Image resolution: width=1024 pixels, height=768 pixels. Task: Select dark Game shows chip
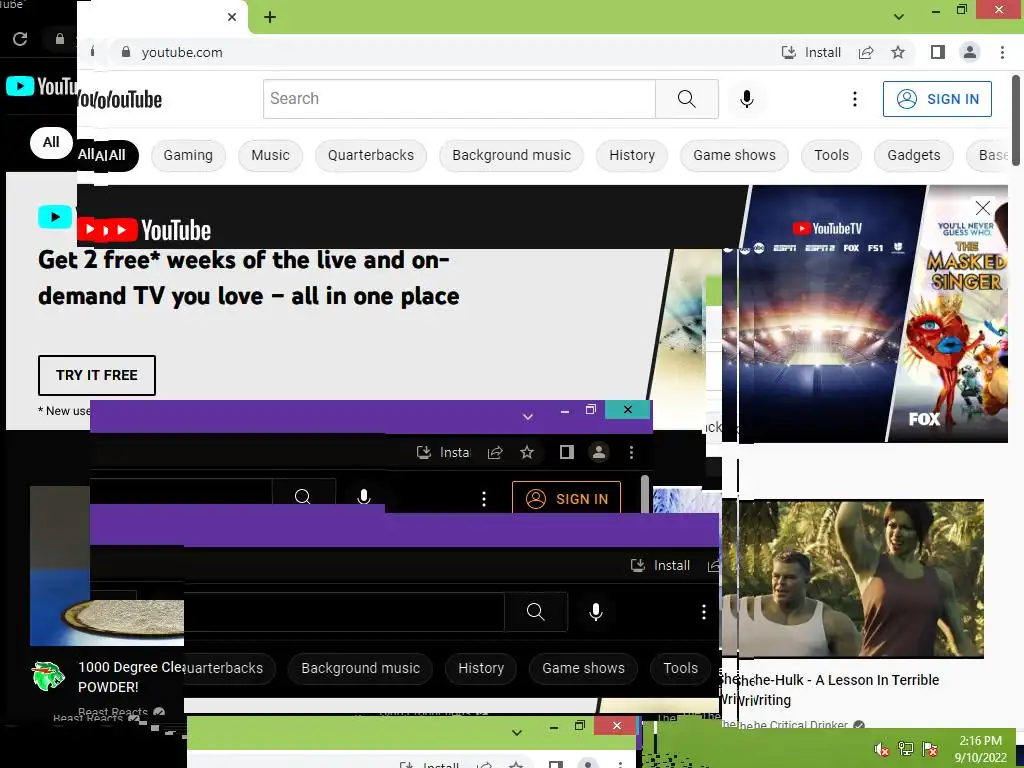(x=583, y=669)
